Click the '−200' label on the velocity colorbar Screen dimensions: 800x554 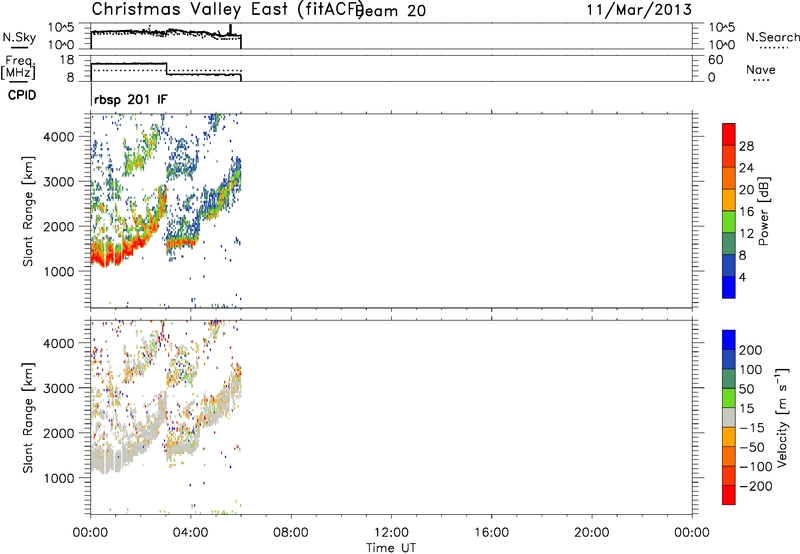tap(755, 486)
